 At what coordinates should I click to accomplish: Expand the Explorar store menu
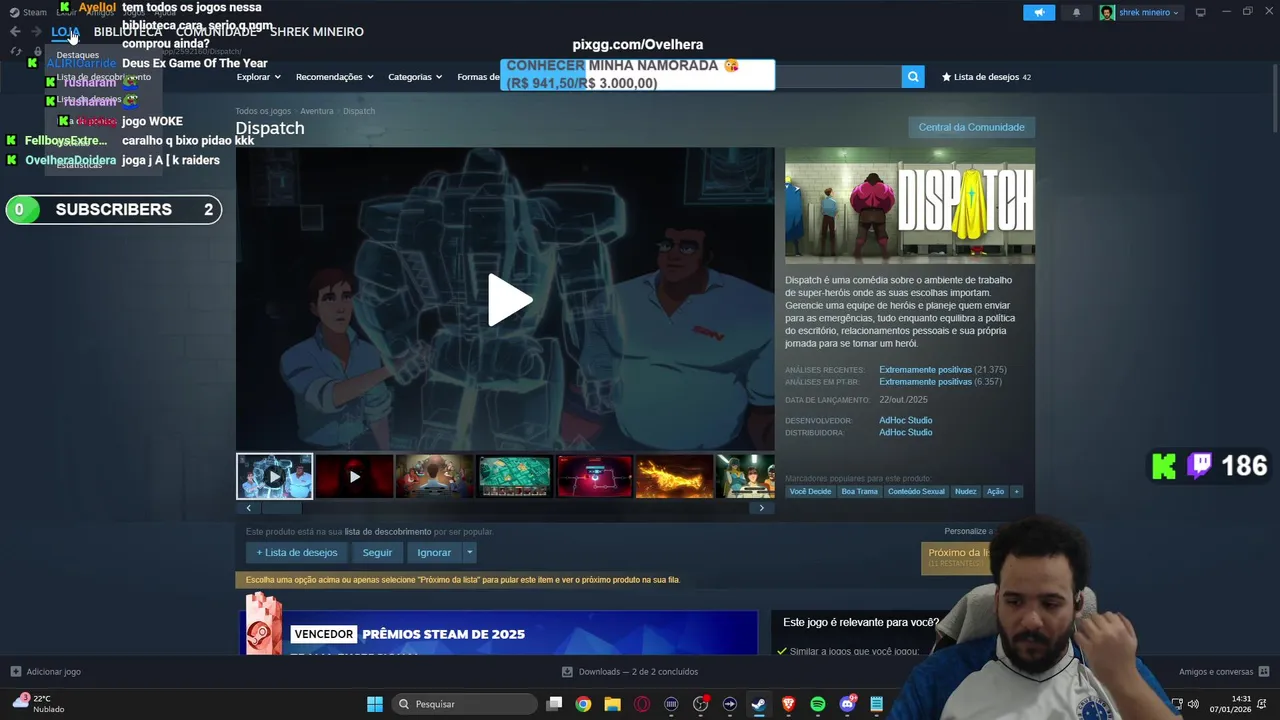(x=258, y=77)
